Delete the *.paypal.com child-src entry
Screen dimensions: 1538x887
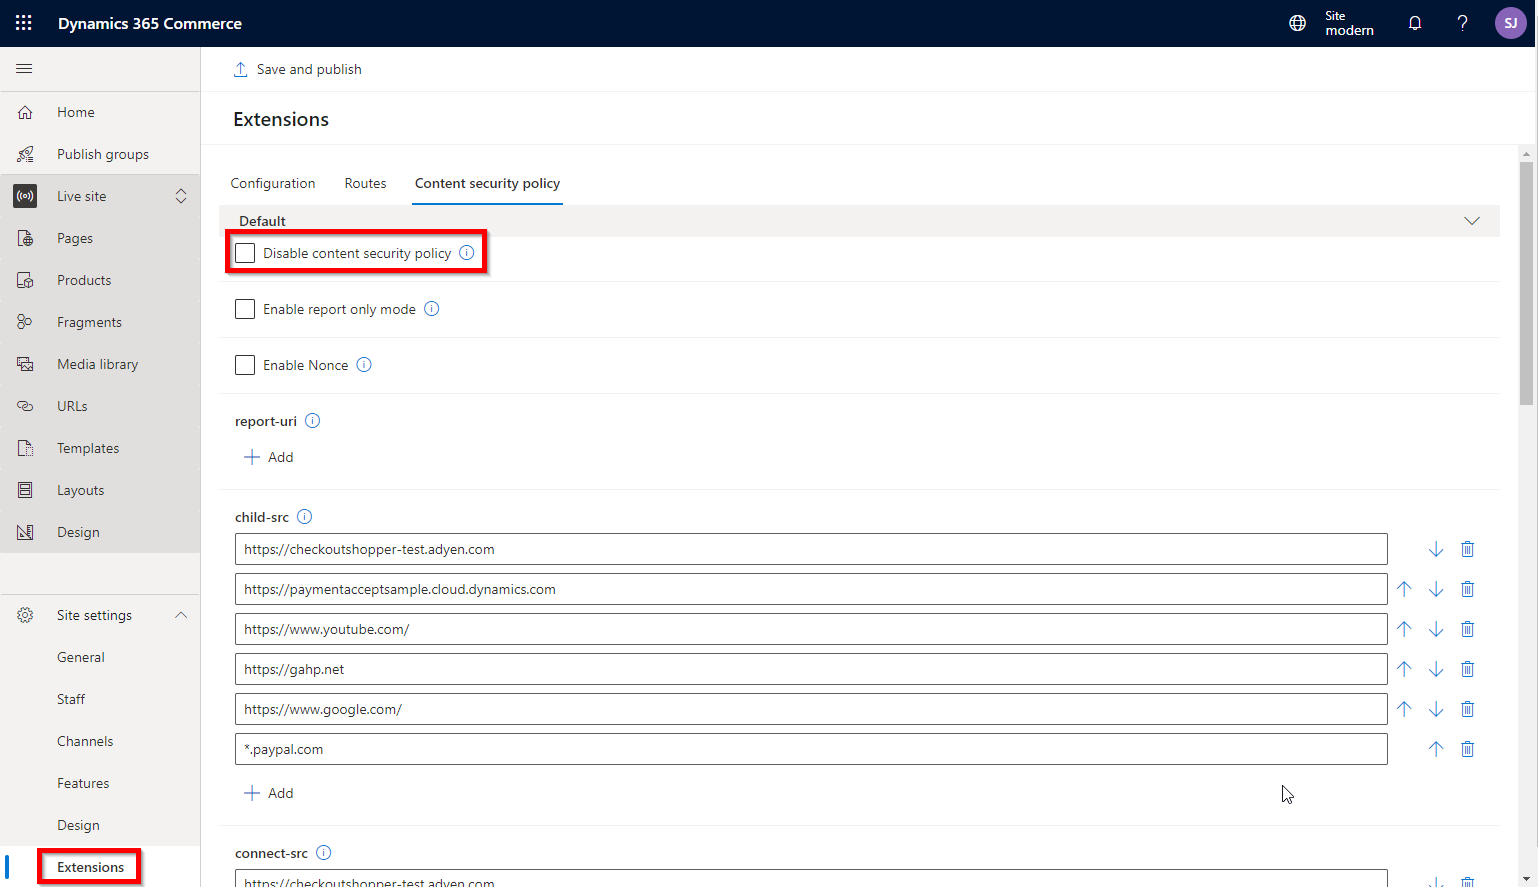pyautogui.click(x=1467, y=749)
